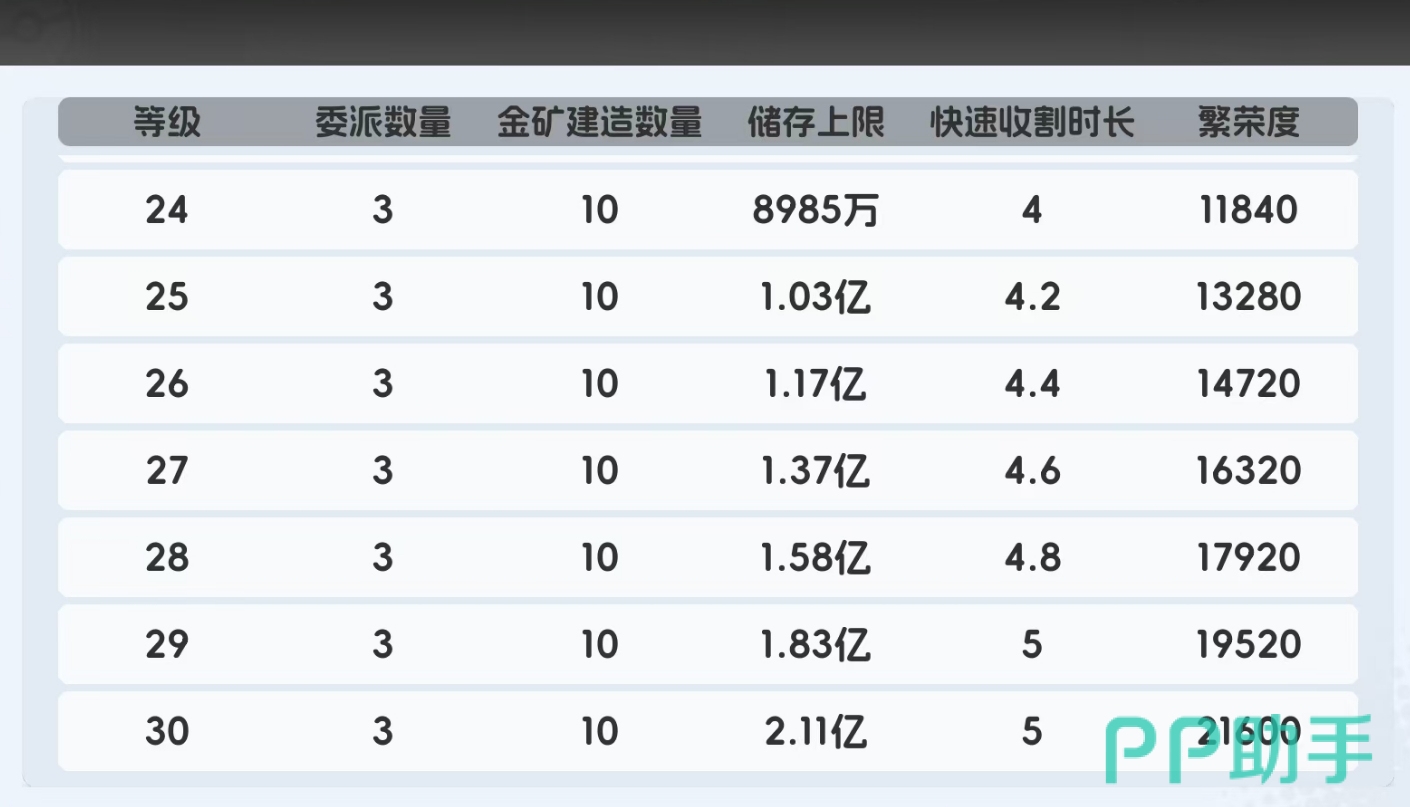Viewport: 1410px width, 807px height.
Task: Click the level 30 row number
Action: (167, 732)
